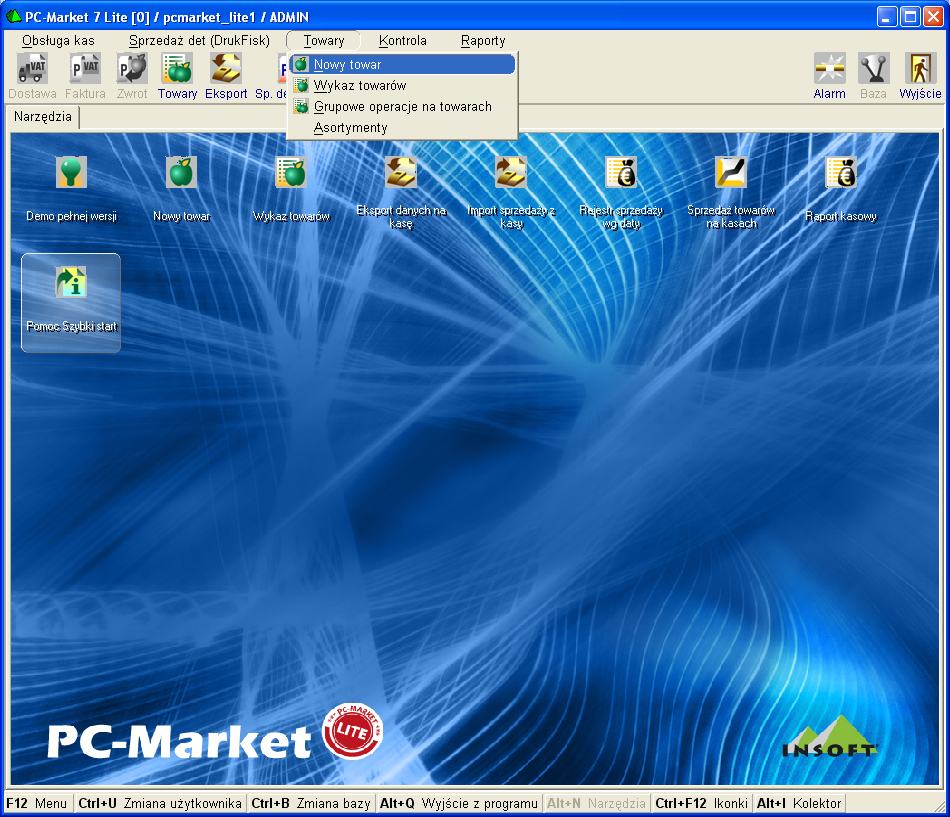Image resolution: width=950 pixels, height=817 pixels.
Task: Select Nowy towar from Towary menu
Action: tap(347, 64)
